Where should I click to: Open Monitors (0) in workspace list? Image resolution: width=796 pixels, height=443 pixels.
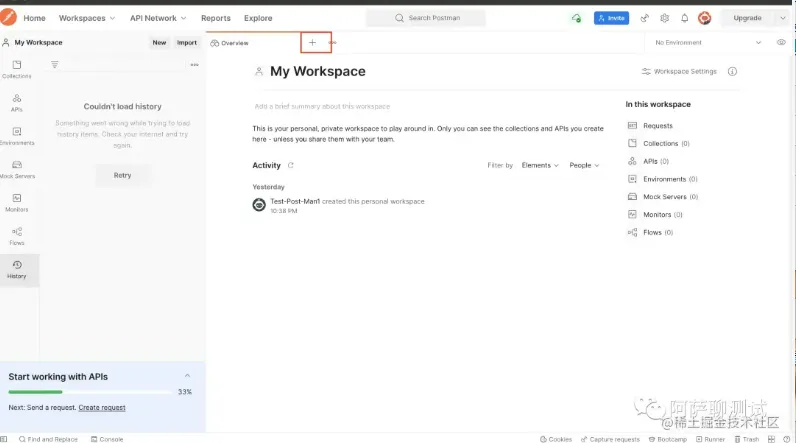(x=655, y=215)
